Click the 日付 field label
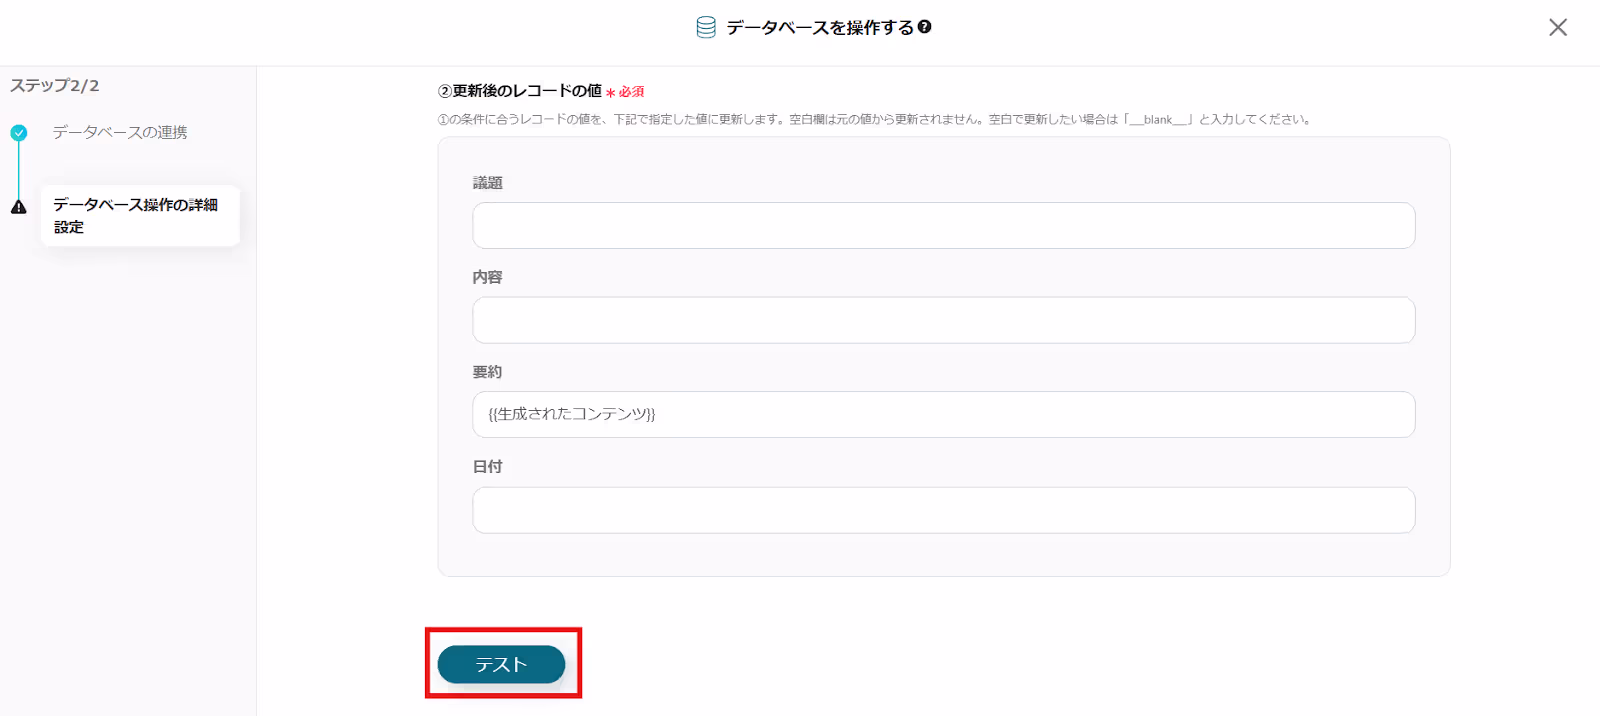The height and width of the screenshot is (716, 1600). (488, 467)
